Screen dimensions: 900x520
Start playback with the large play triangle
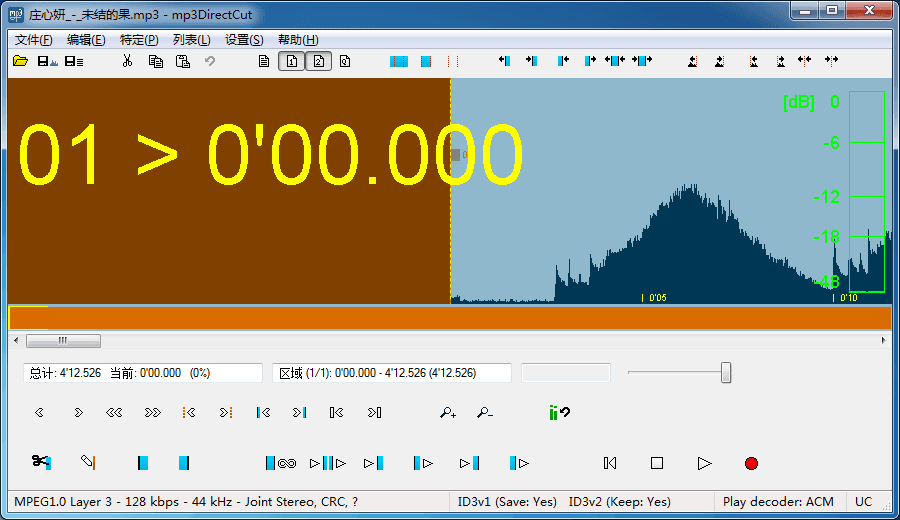click(704, 463)
